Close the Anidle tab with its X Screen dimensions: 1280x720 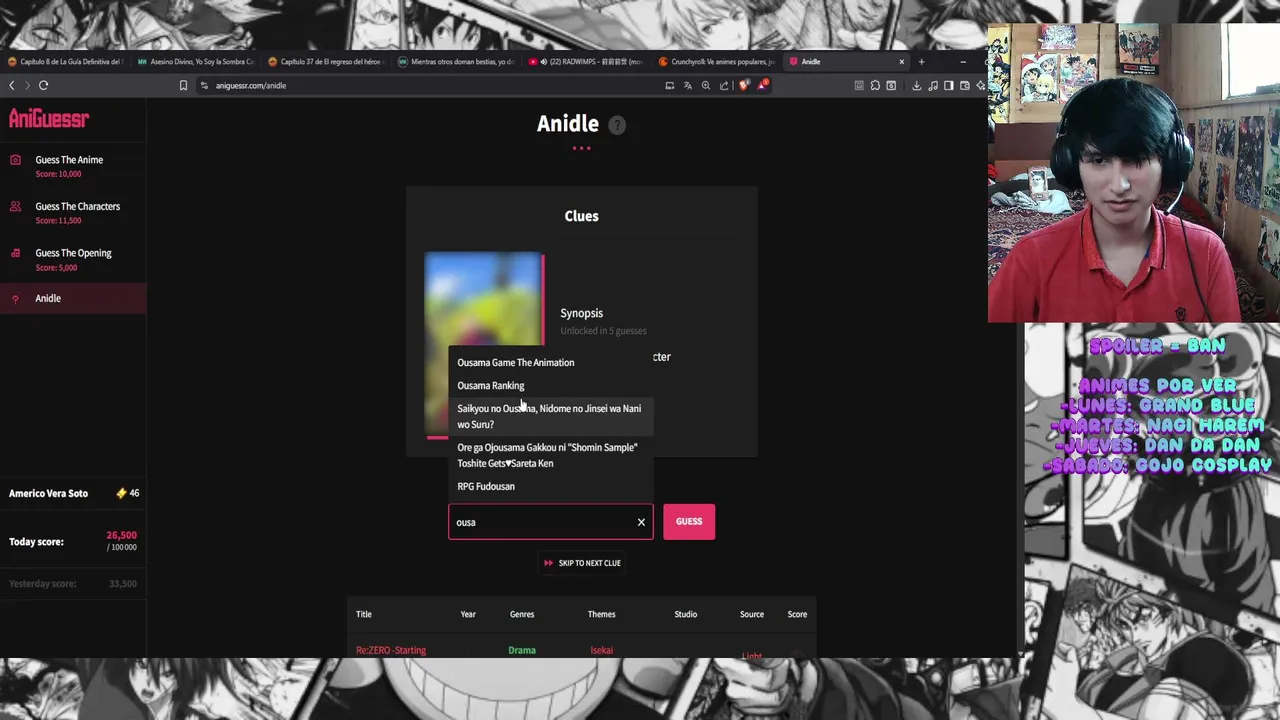[x=901, y=62]
